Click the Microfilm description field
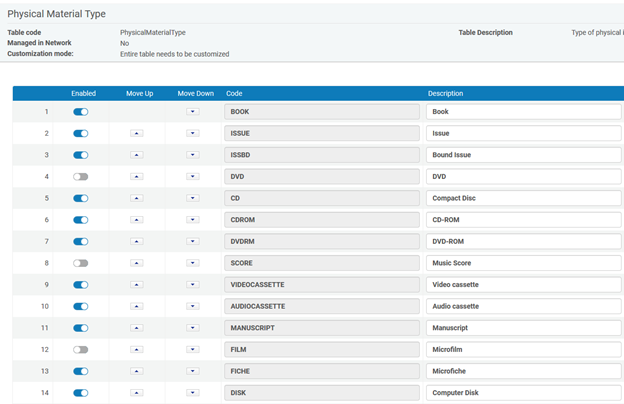 [523, 349]
